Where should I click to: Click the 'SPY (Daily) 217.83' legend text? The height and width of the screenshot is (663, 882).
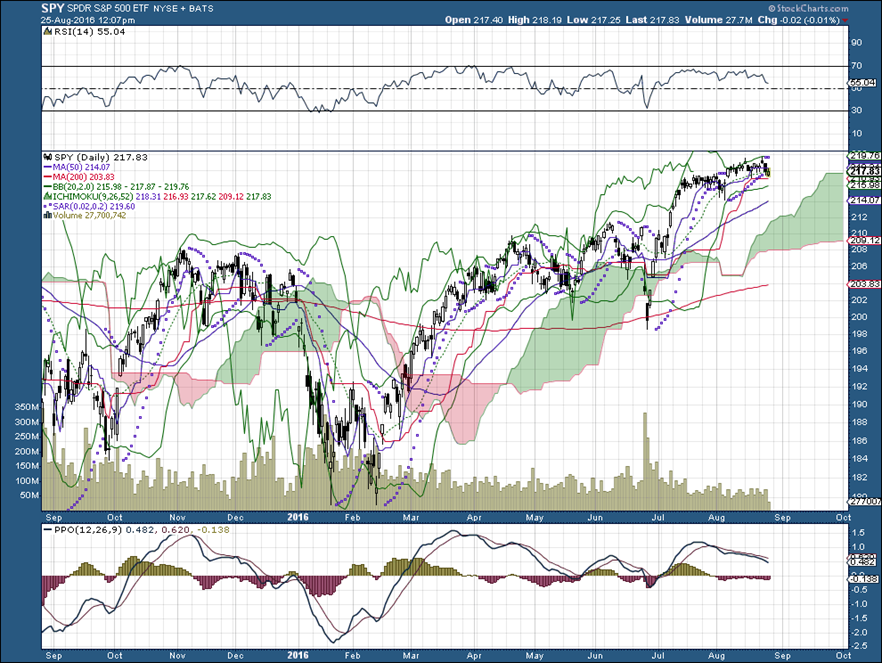tap(101, 157)
